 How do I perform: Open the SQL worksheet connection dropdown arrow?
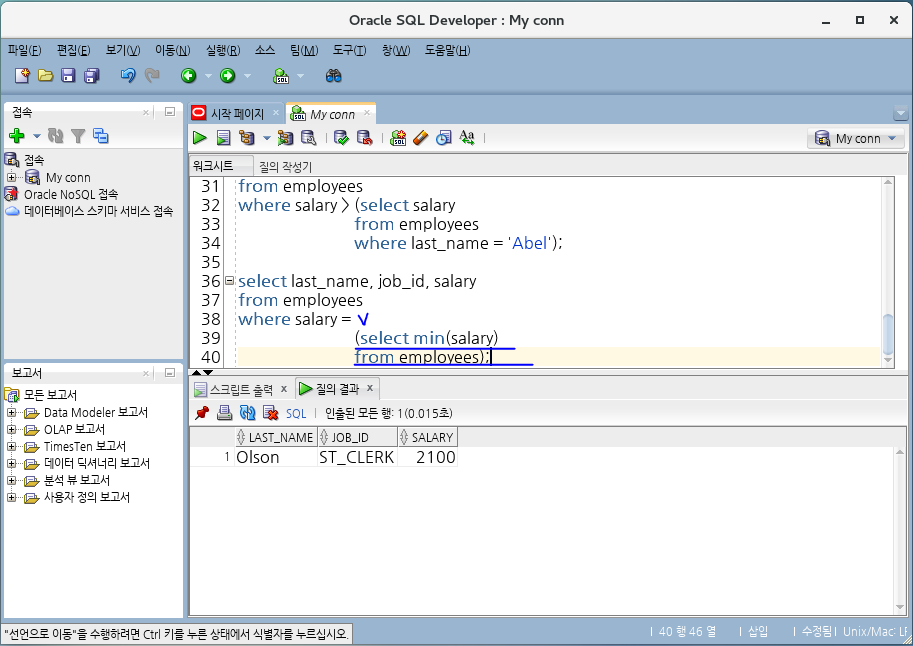click(x=300, y=76)
